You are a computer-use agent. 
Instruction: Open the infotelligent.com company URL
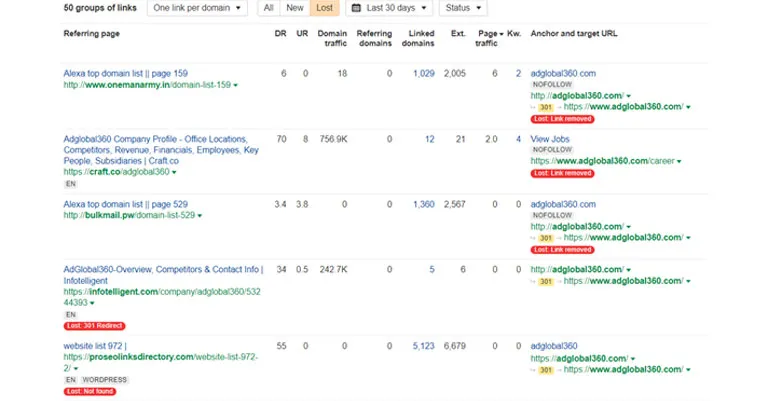click(x=162, y=297)
